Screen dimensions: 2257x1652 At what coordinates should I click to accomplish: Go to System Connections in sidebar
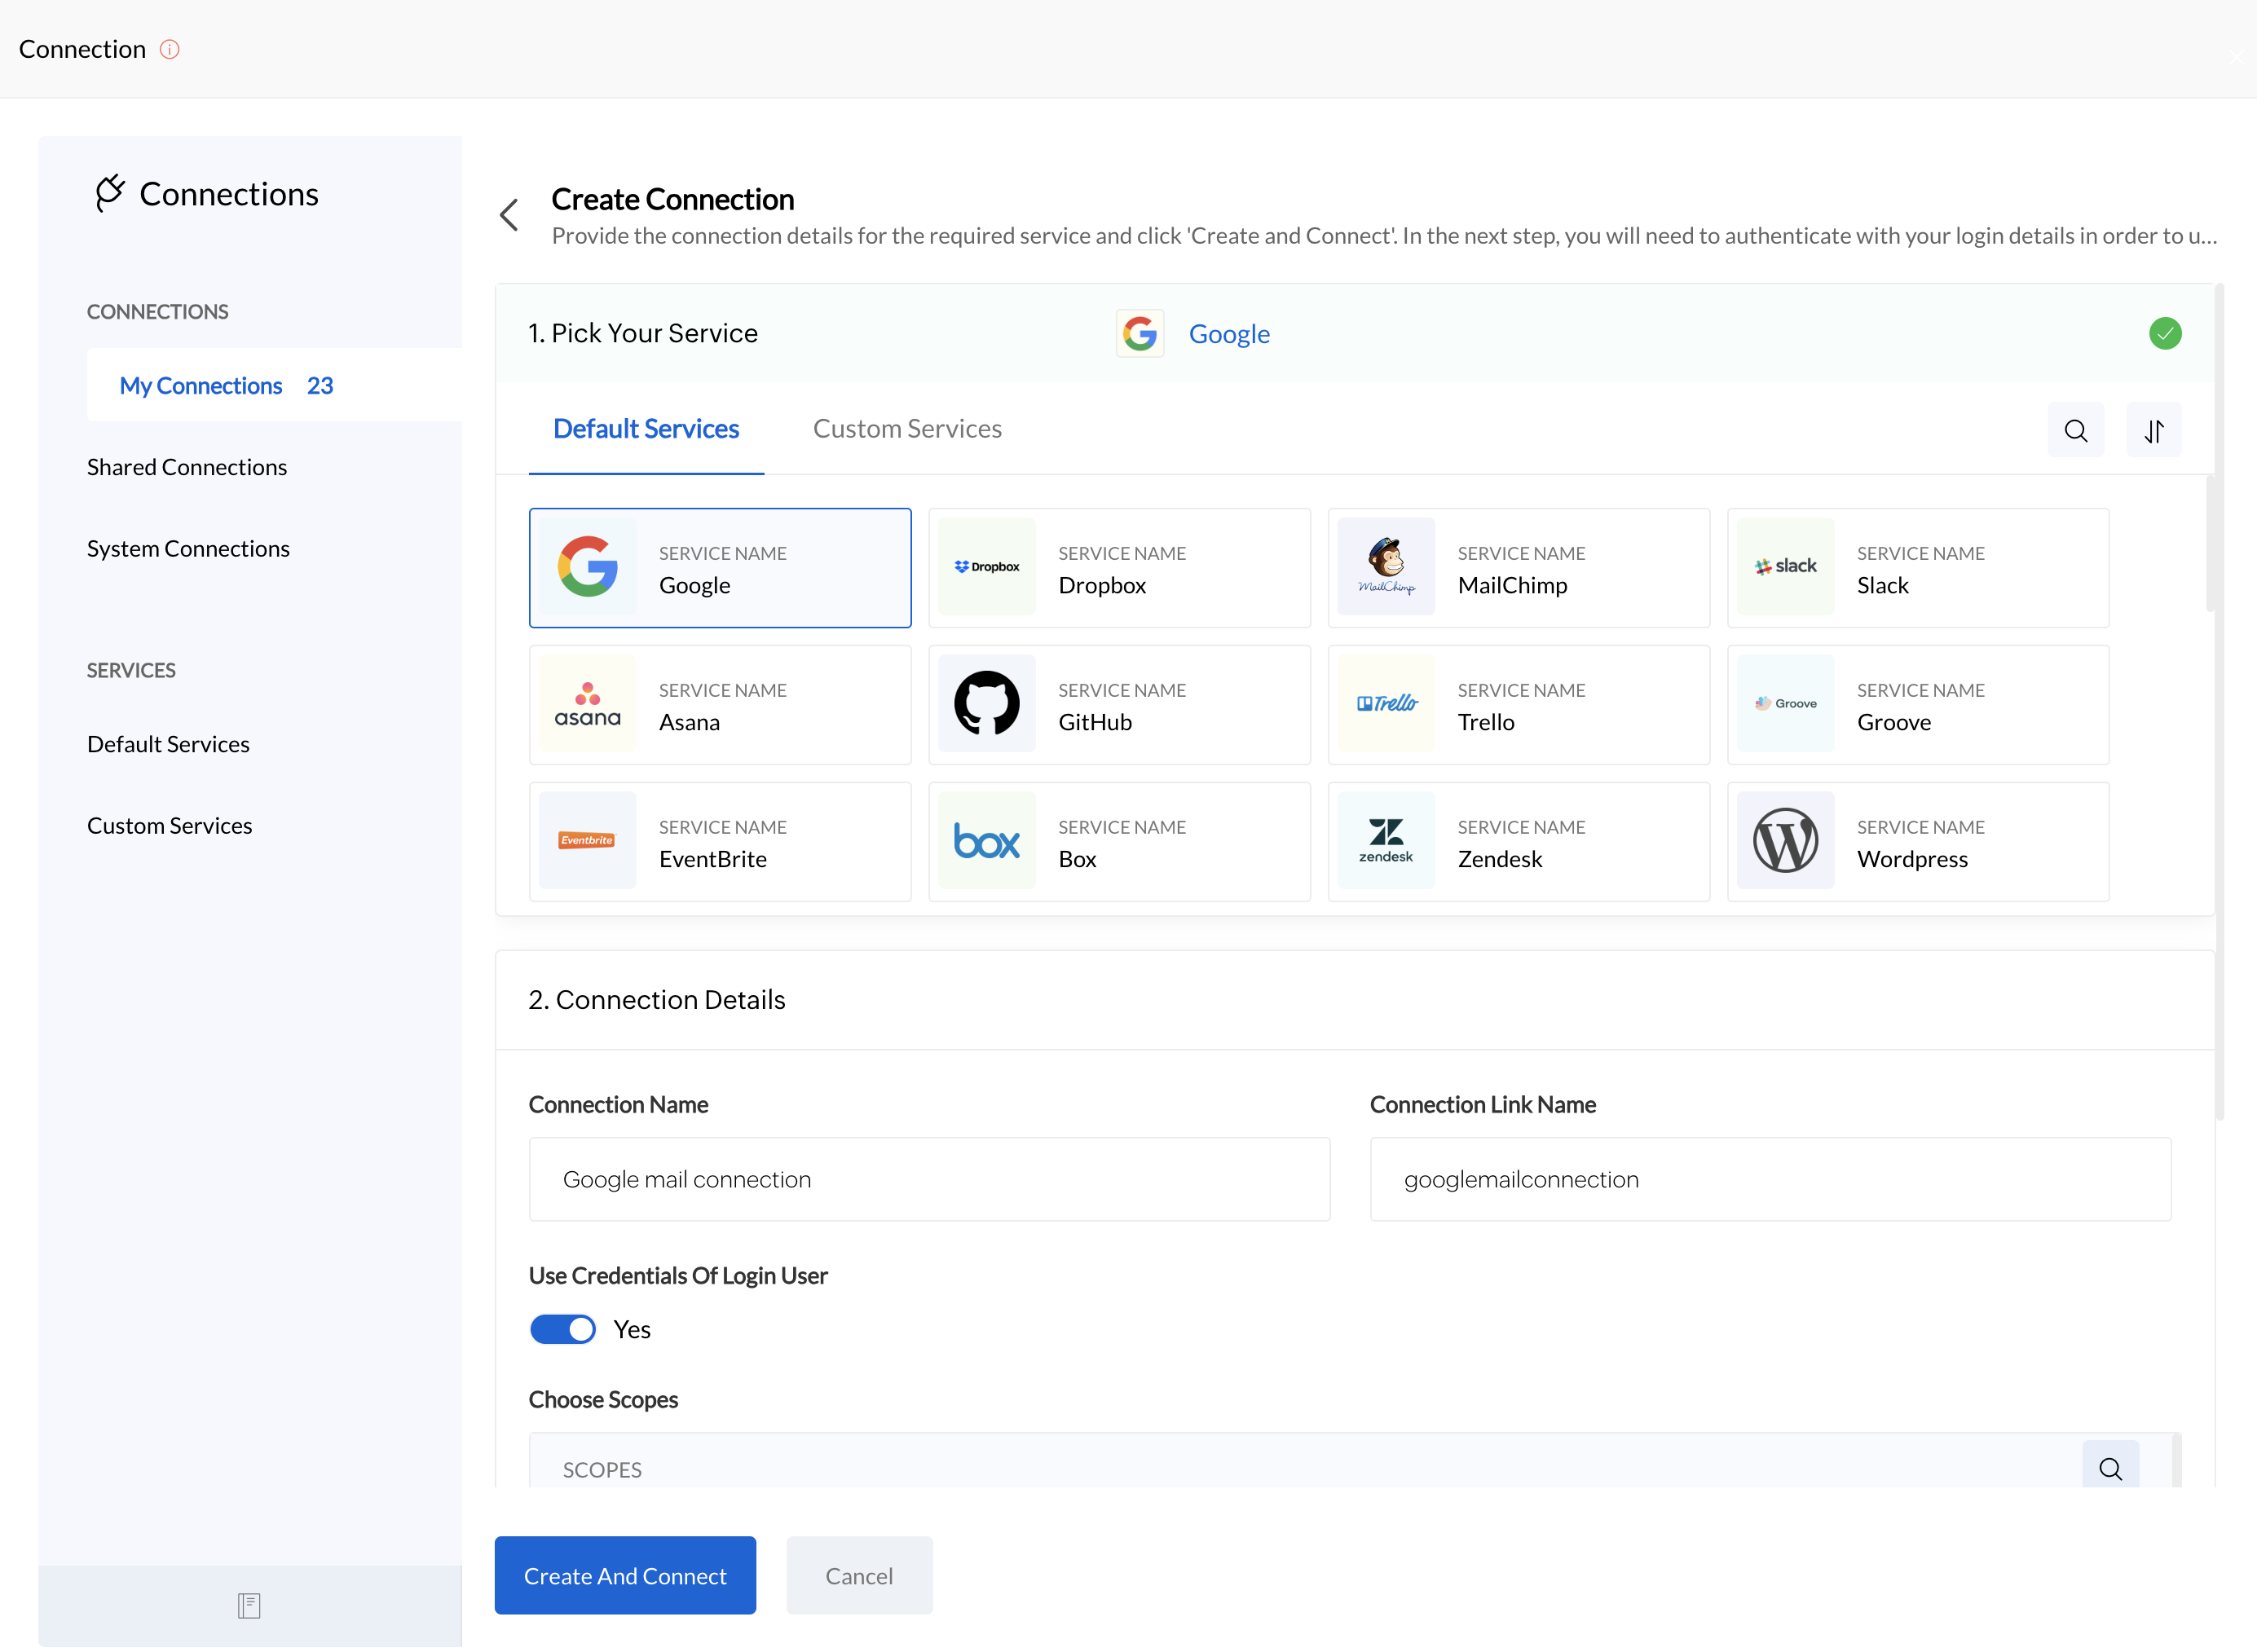(188, 549)
